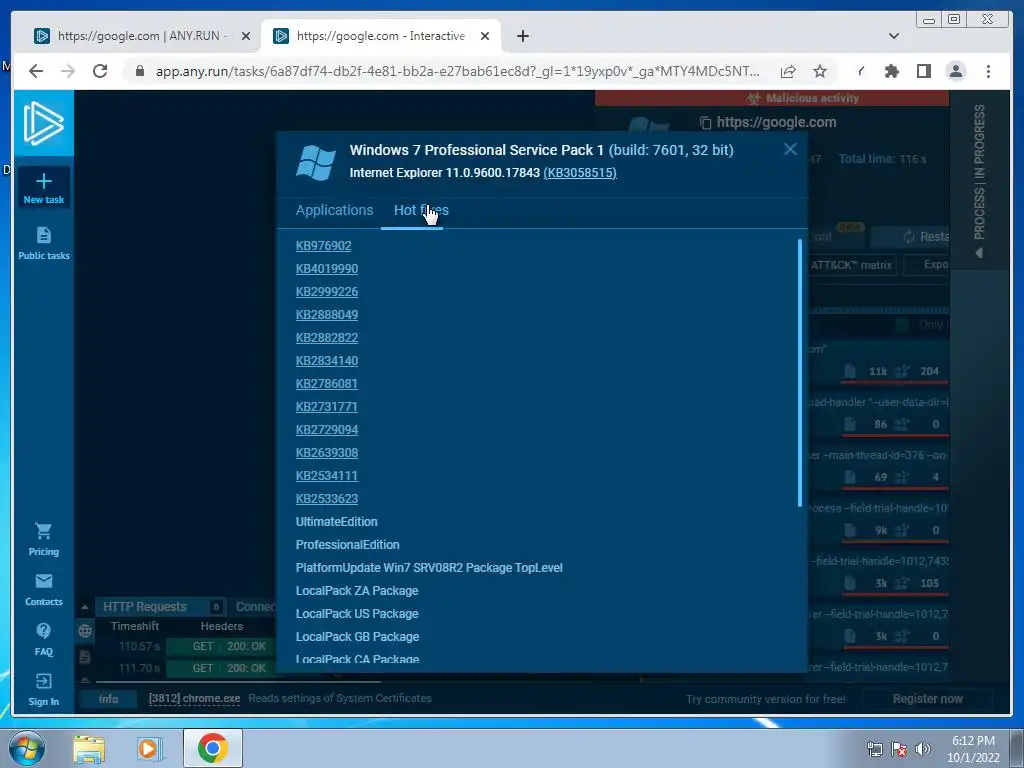
Task: Close the Windows 7 info dialog
Action: 790,150
